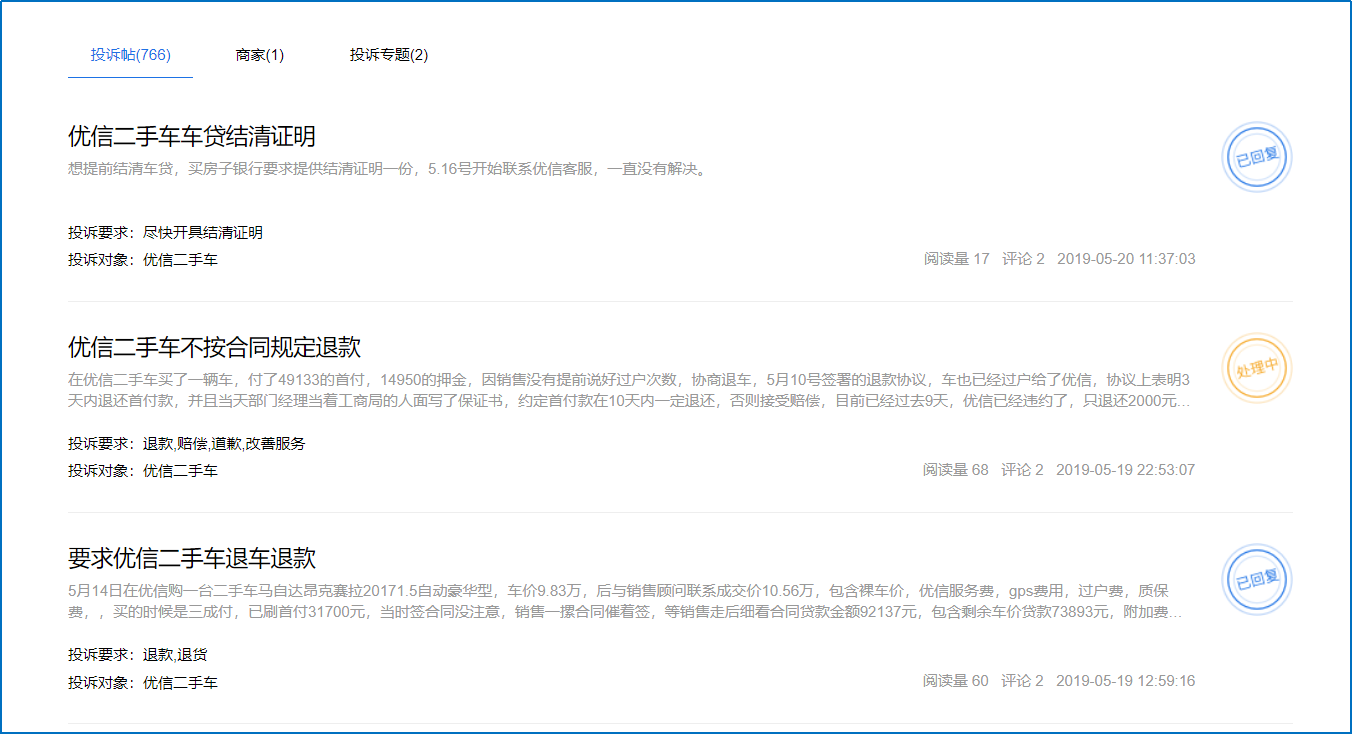Click the timestamp 2019-05-19 12:59:16
This screenshot has width=1352, height=734.
[x=1125, y=681]
